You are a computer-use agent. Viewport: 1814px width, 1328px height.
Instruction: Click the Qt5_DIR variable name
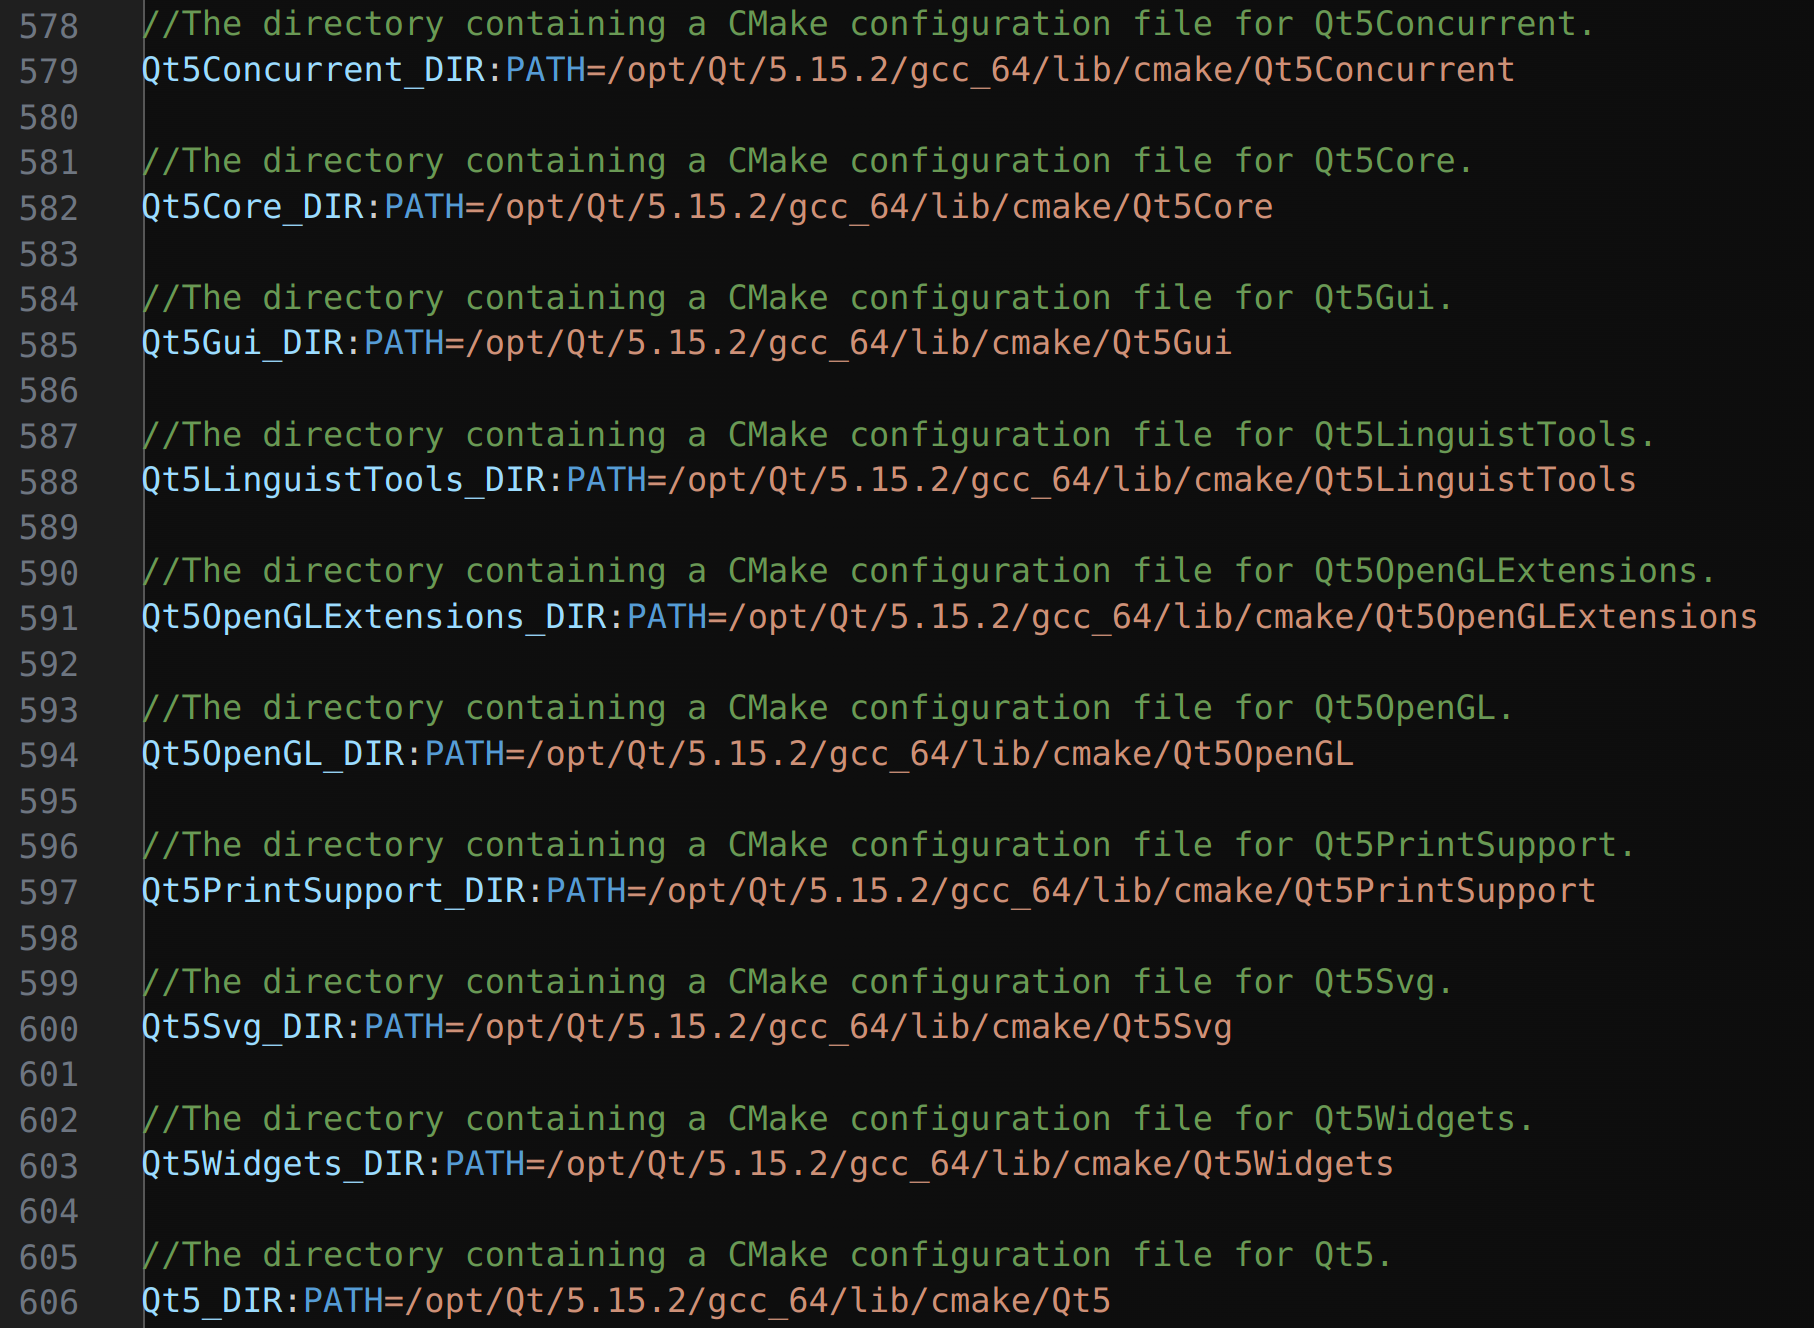click(212, 1301)
